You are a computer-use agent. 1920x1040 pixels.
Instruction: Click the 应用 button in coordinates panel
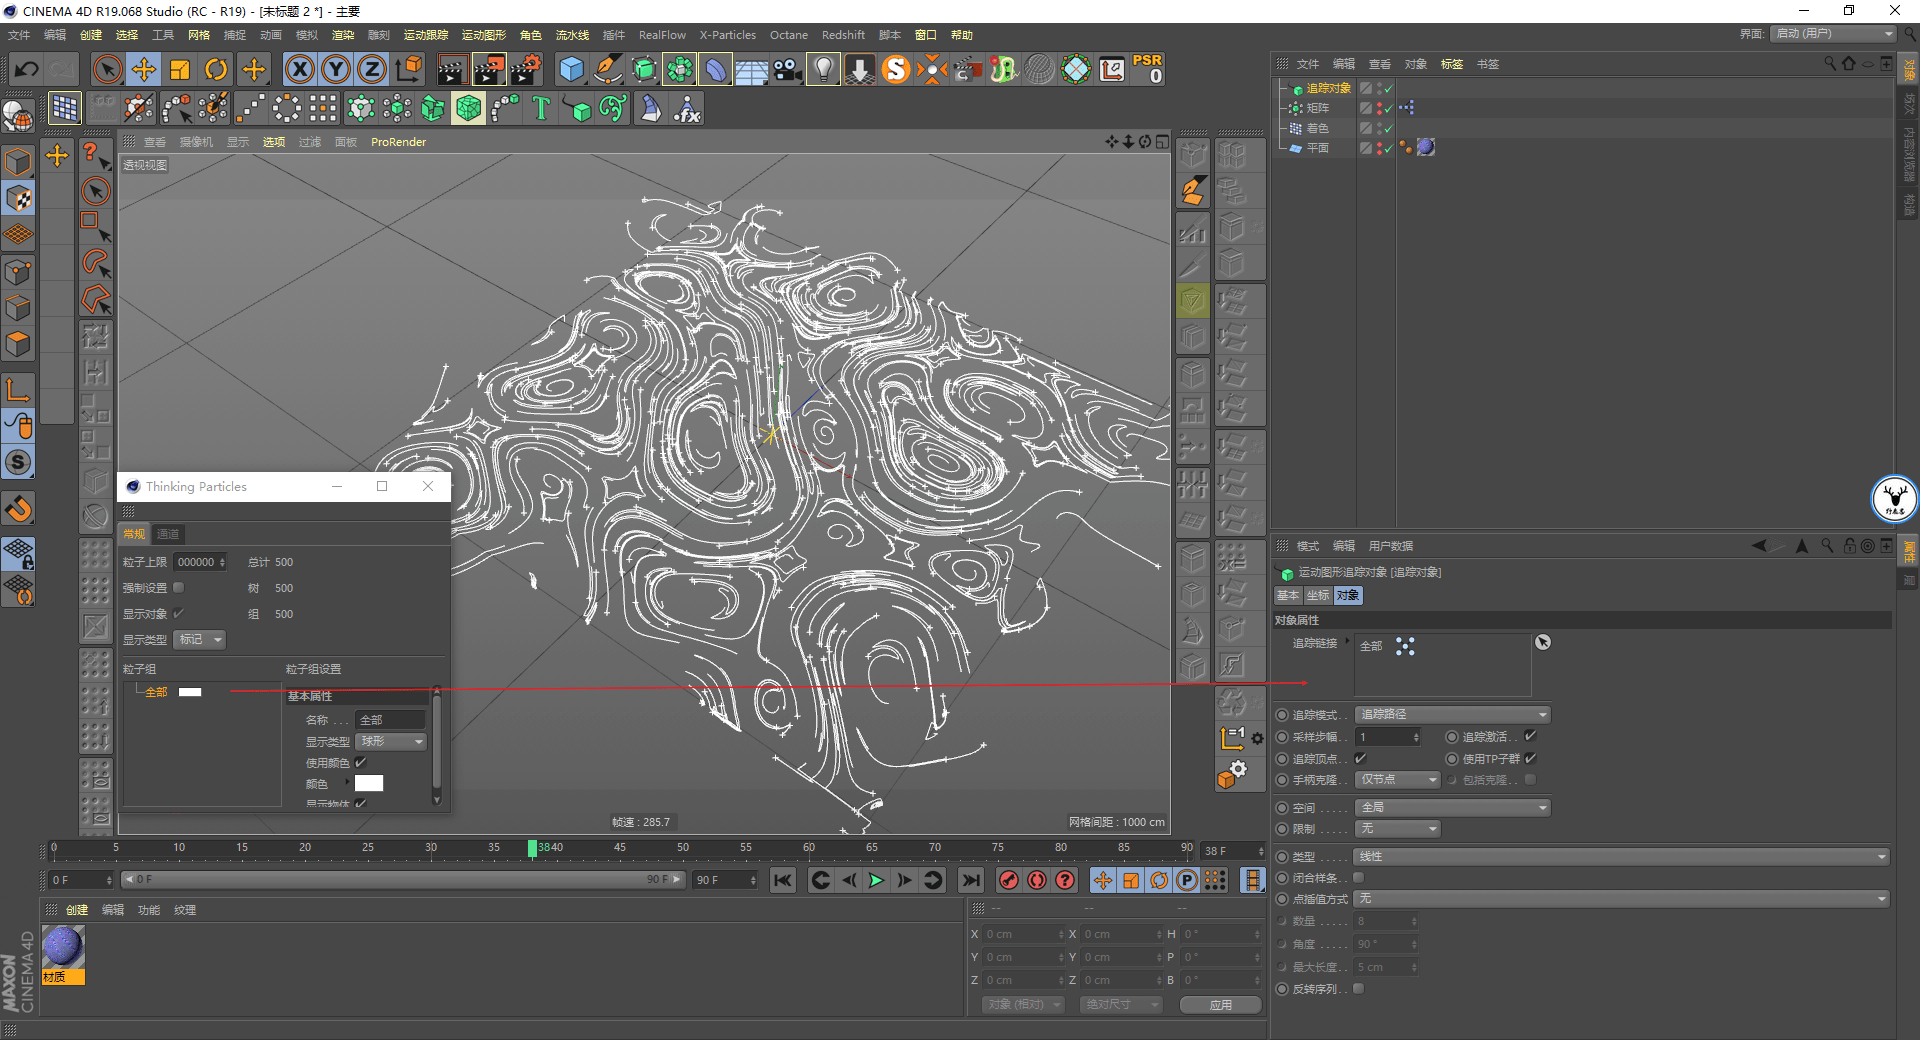coord(1220,1005)
